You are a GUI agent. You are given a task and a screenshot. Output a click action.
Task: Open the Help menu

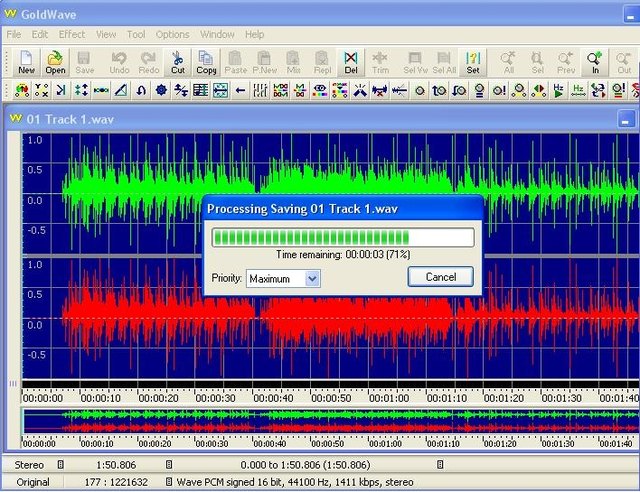tap(254, 35)
